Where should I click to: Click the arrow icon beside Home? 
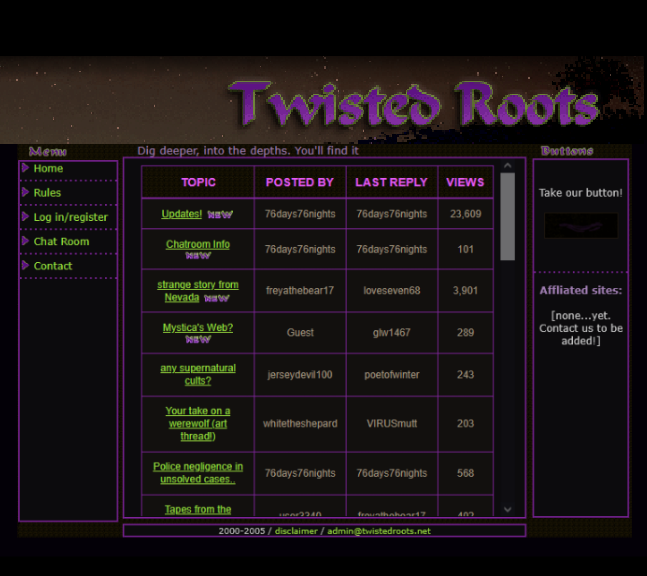(25, 168)
